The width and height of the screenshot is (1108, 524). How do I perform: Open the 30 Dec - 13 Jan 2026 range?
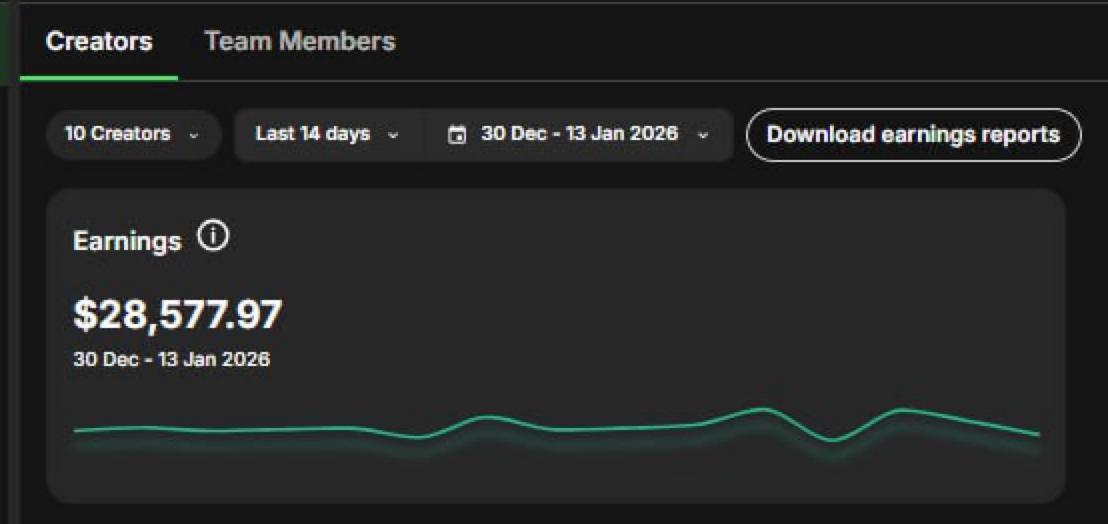pos(579,134)
